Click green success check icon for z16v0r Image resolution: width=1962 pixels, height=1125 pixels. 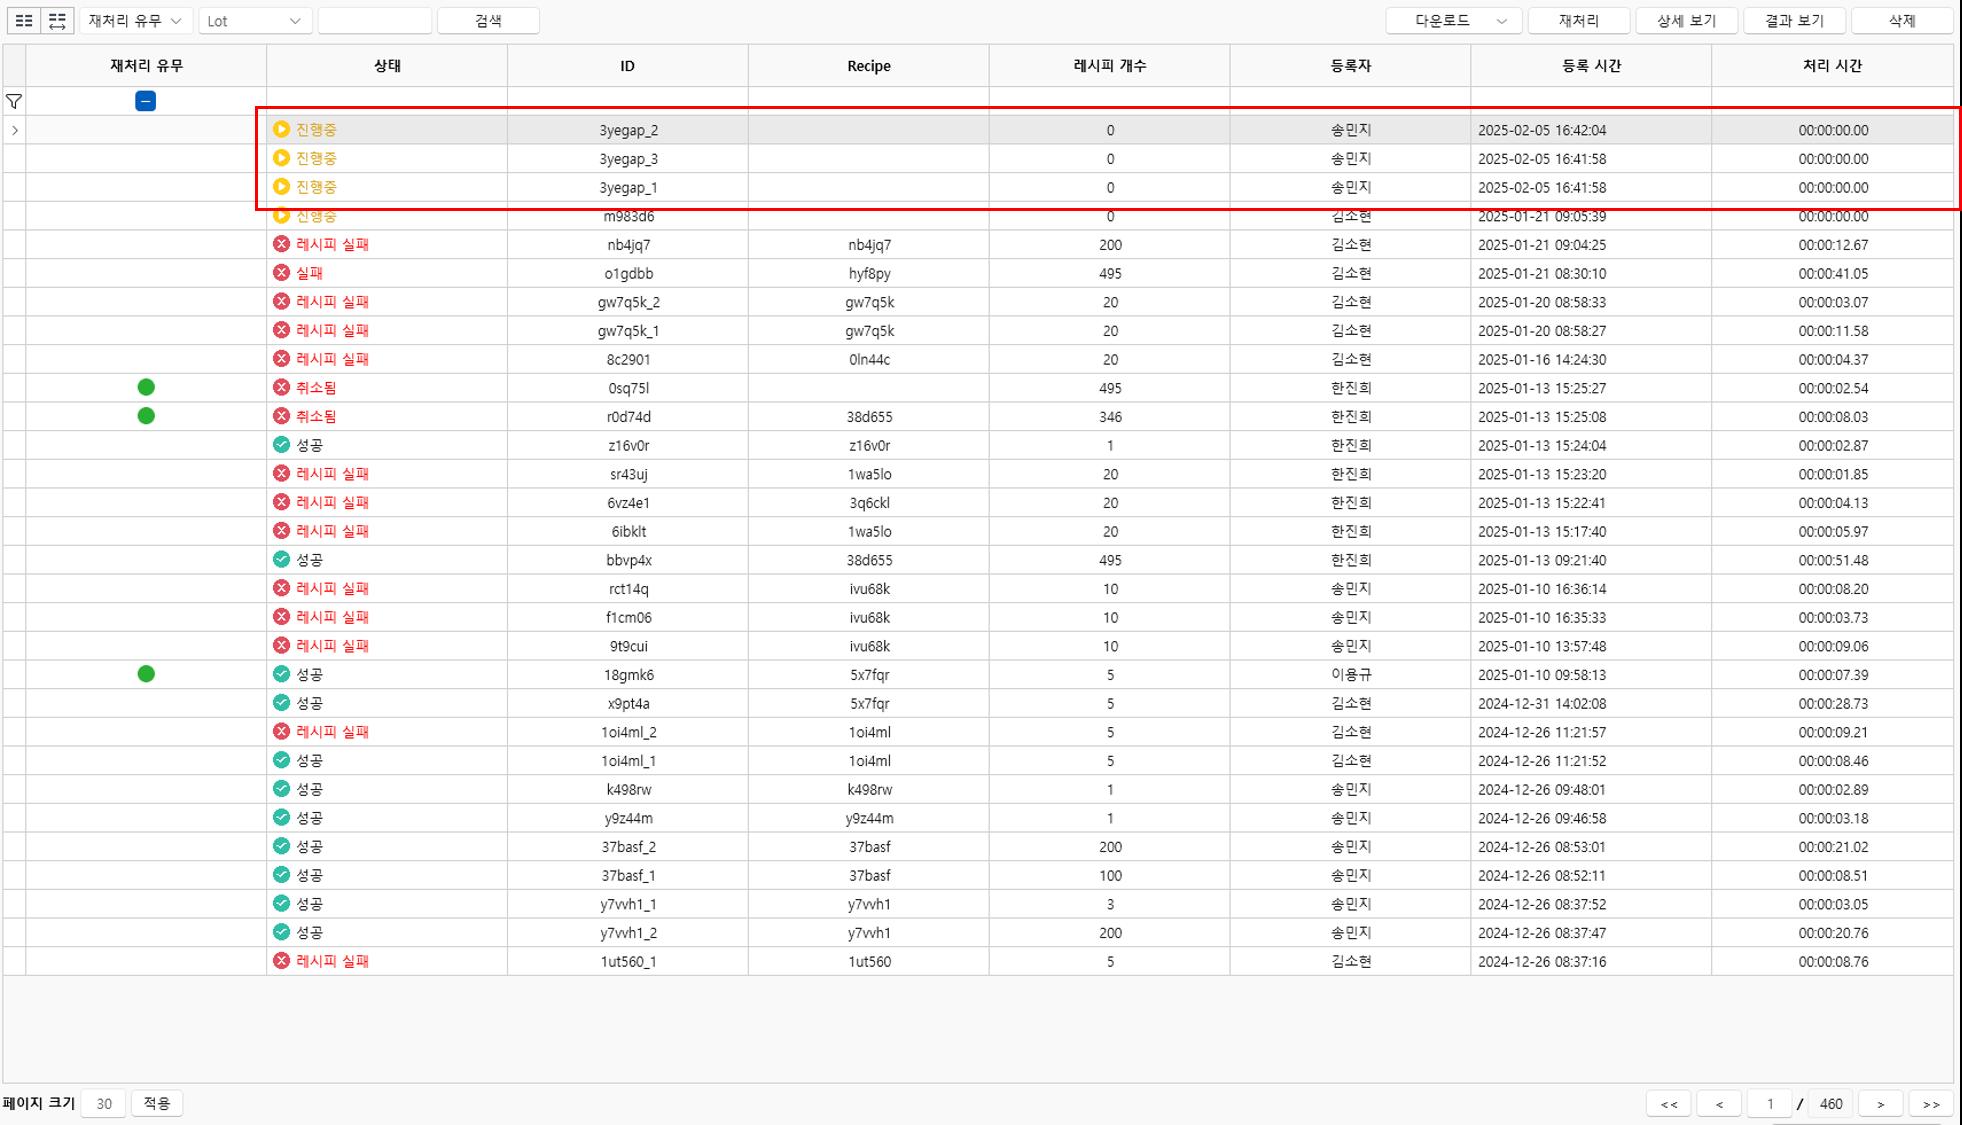[x=281, y=445]
